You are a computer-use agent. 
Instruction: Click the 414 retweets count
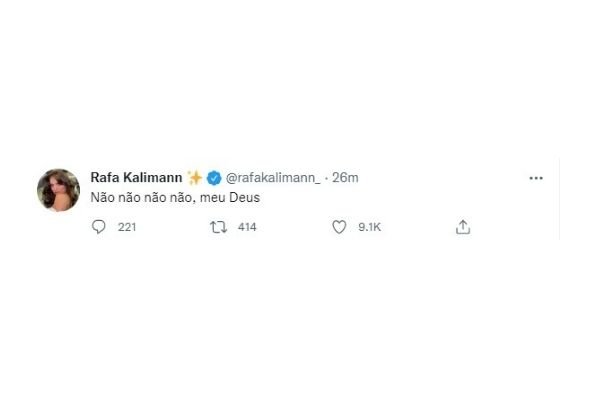click(x=247, y=227)
